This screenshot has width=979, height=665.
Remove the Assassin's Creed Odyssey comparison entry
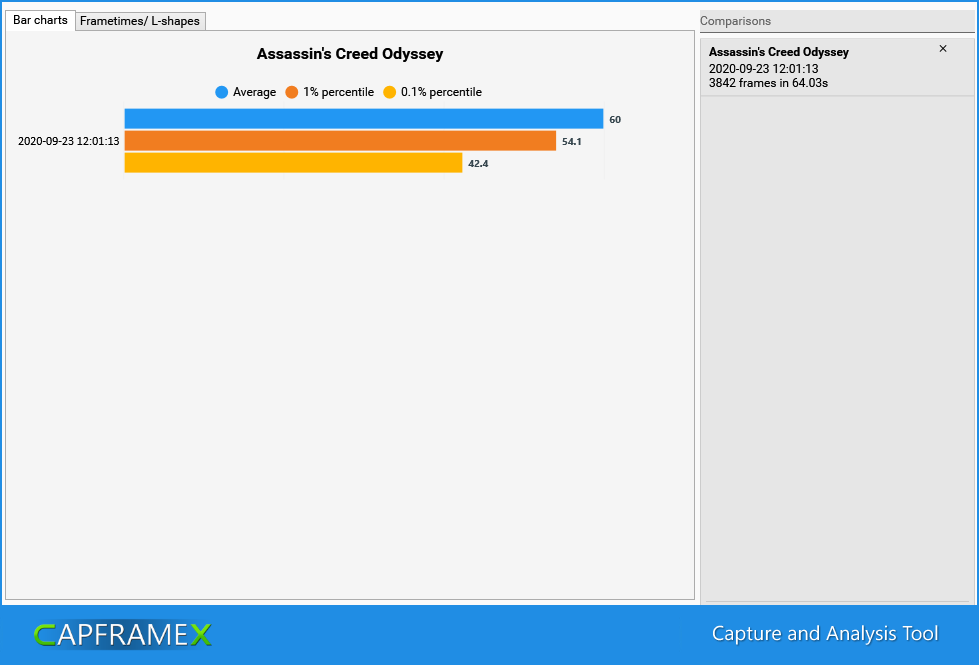click(x=943, y=49)
